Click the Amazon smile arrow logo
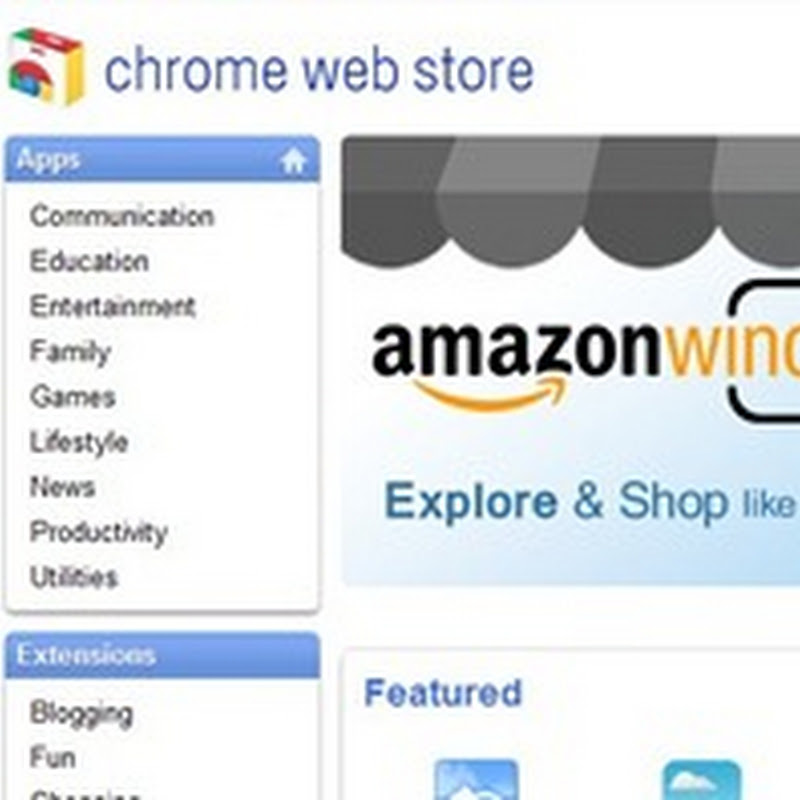 click(x=491, y=394)
